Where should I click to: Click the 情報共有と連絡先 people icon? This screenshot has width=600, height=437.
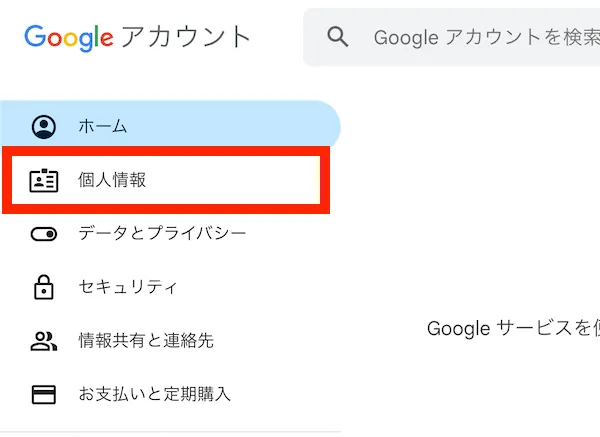[44, 341]
